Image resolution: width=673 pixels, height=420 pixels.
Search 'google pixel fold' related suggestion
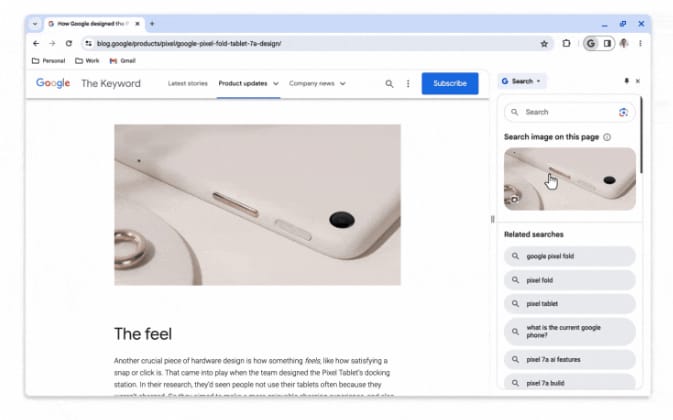(x=570, y=256)
